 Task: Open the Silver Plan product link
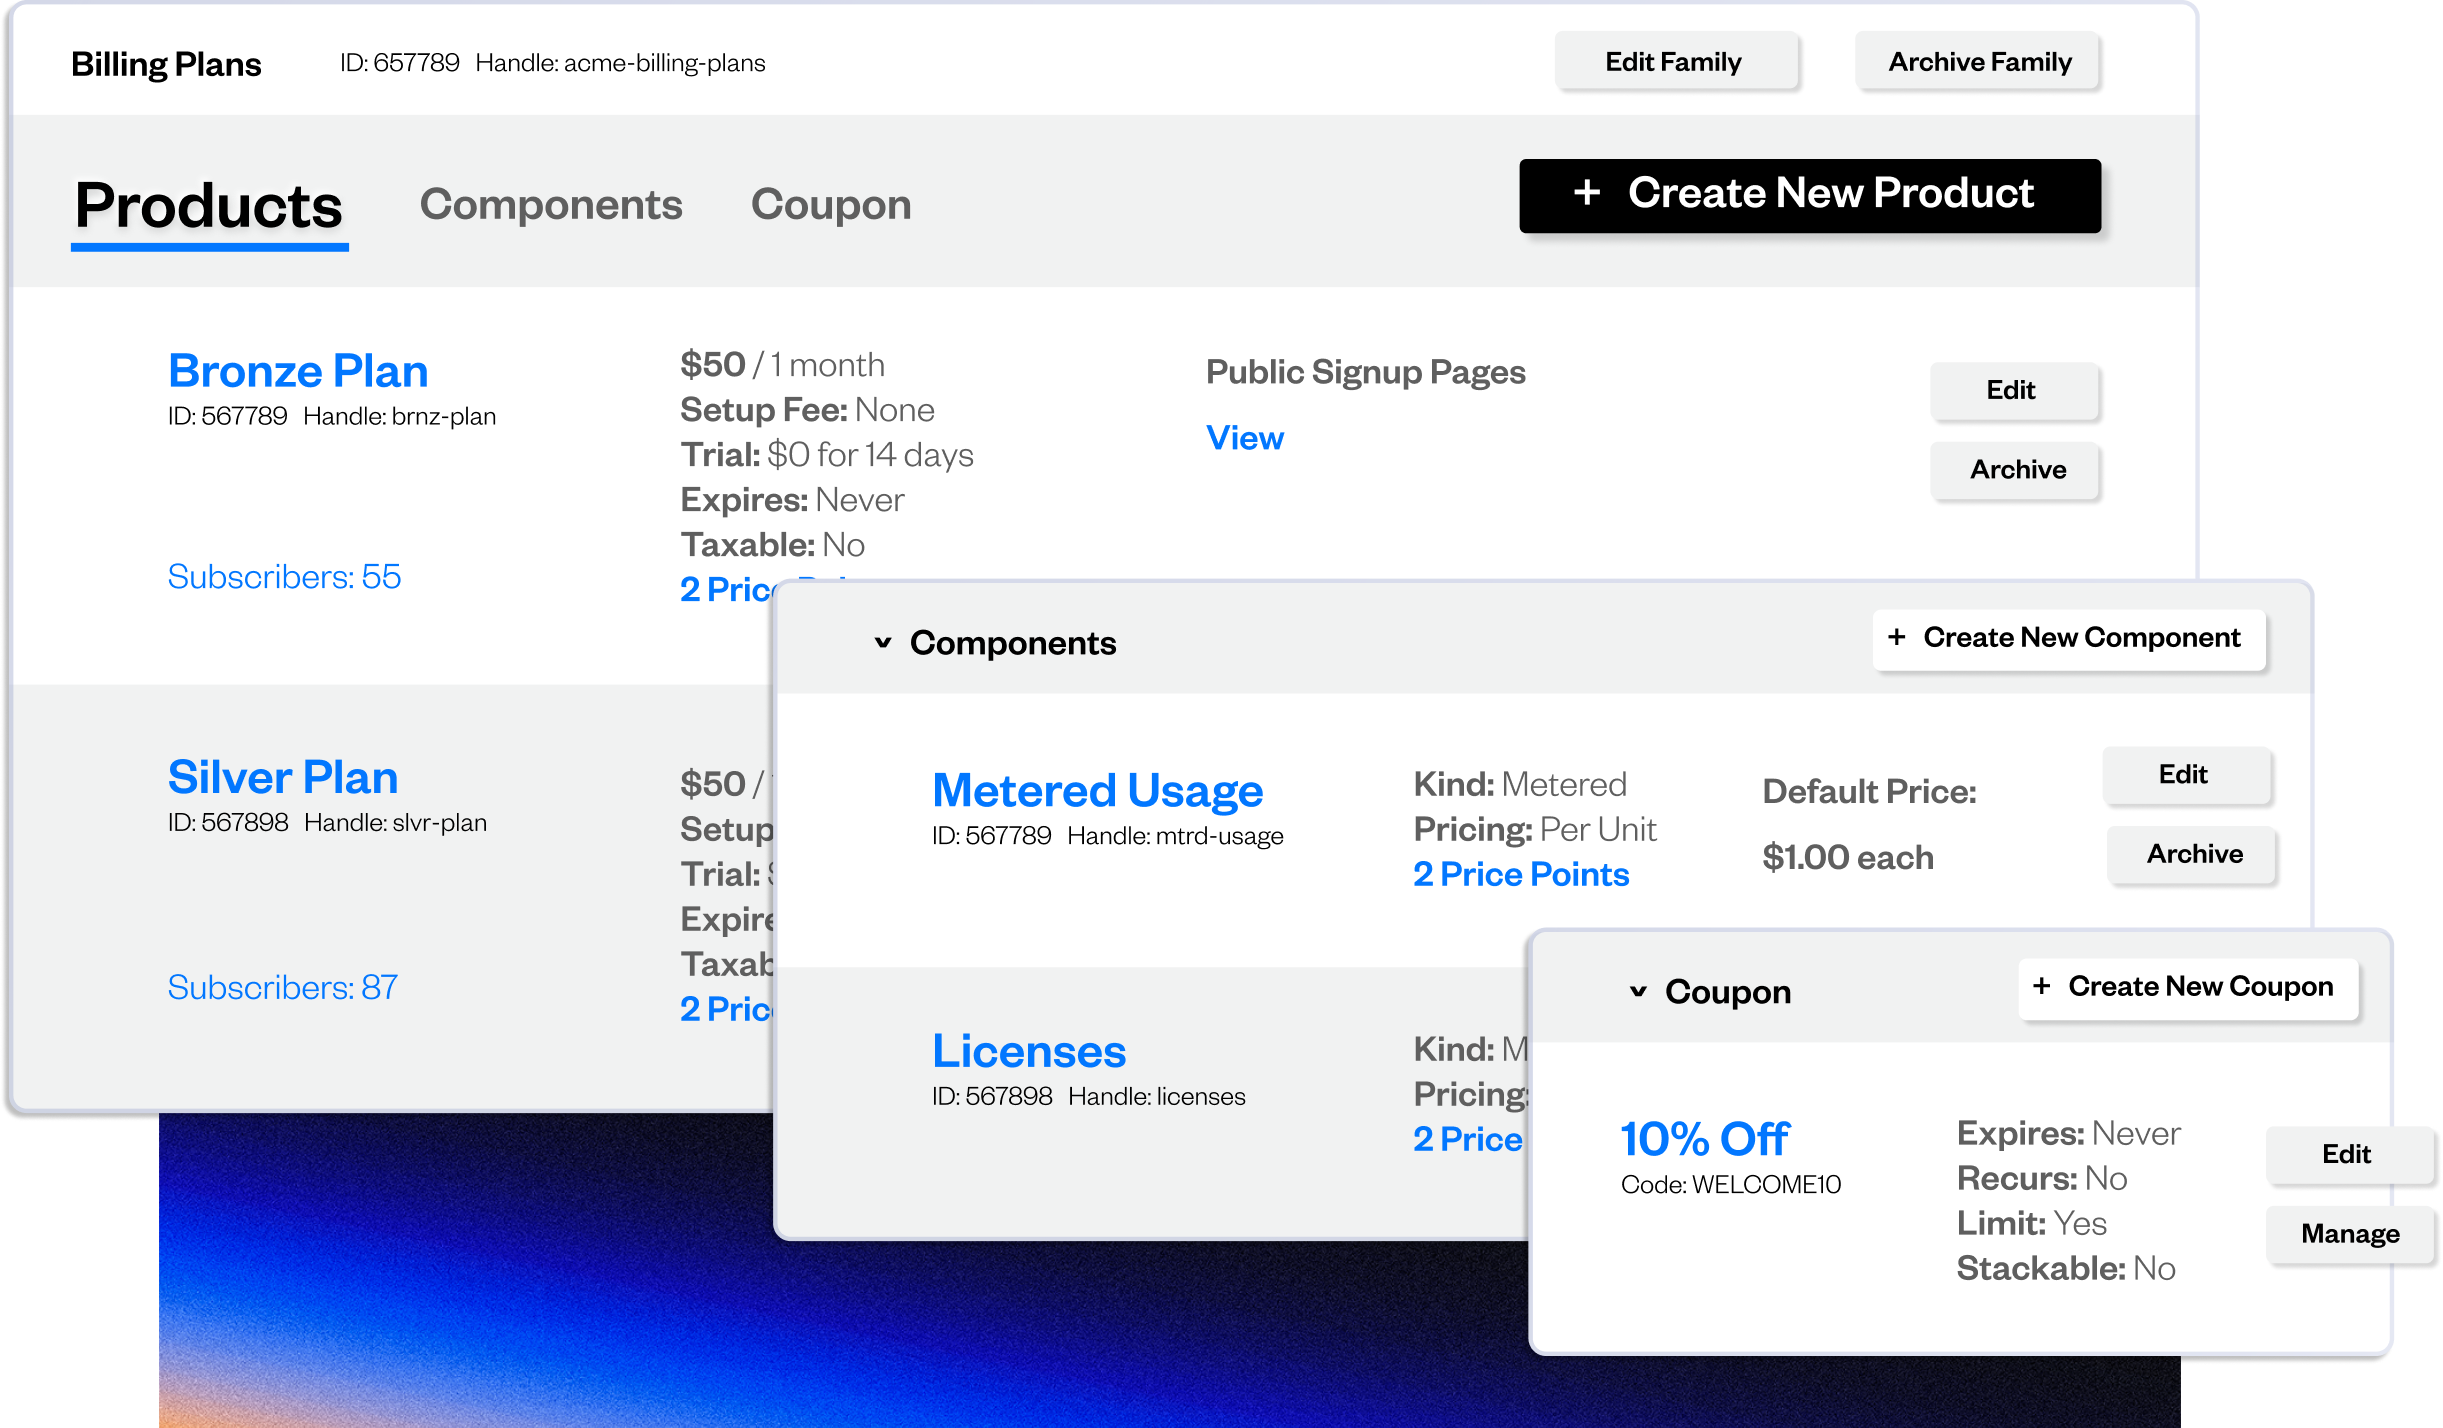point(283,778)
